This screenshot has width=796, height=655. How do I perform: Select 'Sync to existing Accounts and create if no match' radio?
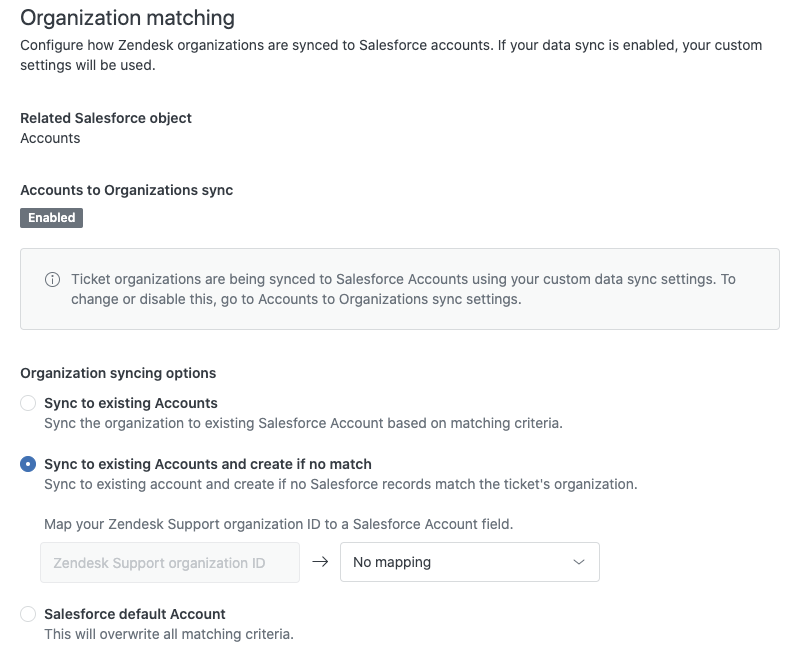pos(28,464)
